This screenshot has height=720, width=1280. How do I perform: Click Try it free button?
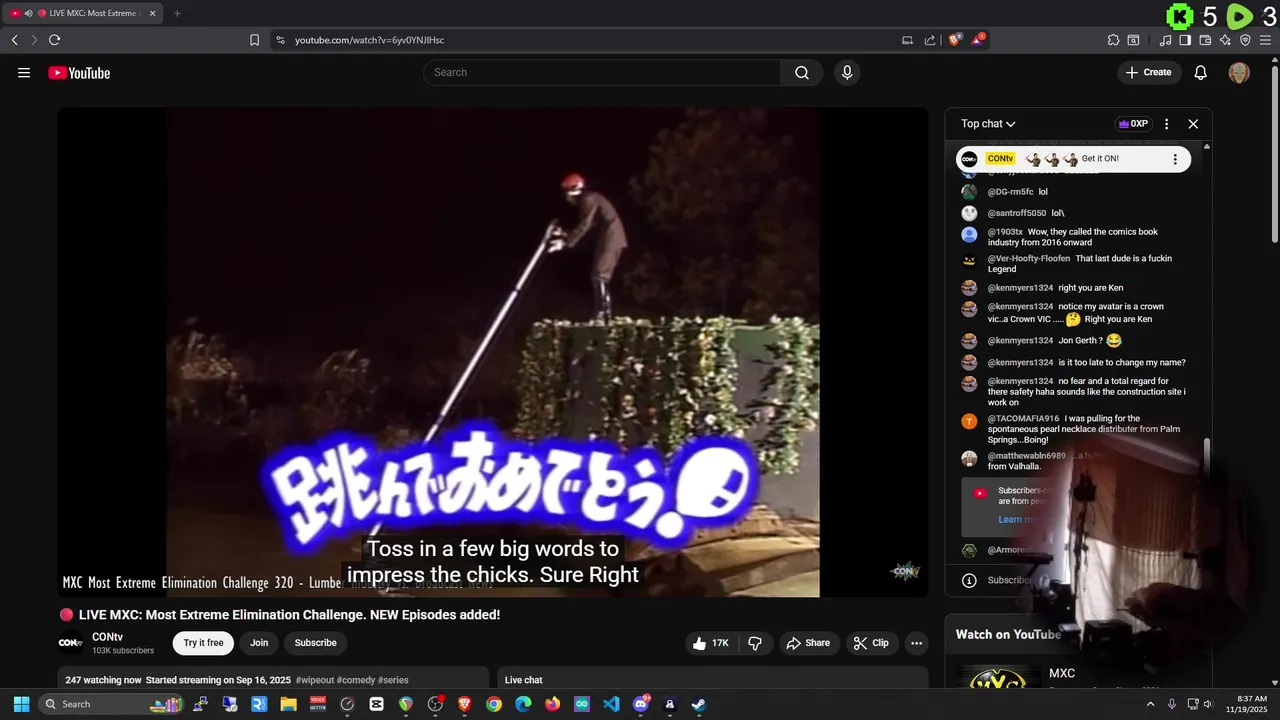[x=203, y=643]
